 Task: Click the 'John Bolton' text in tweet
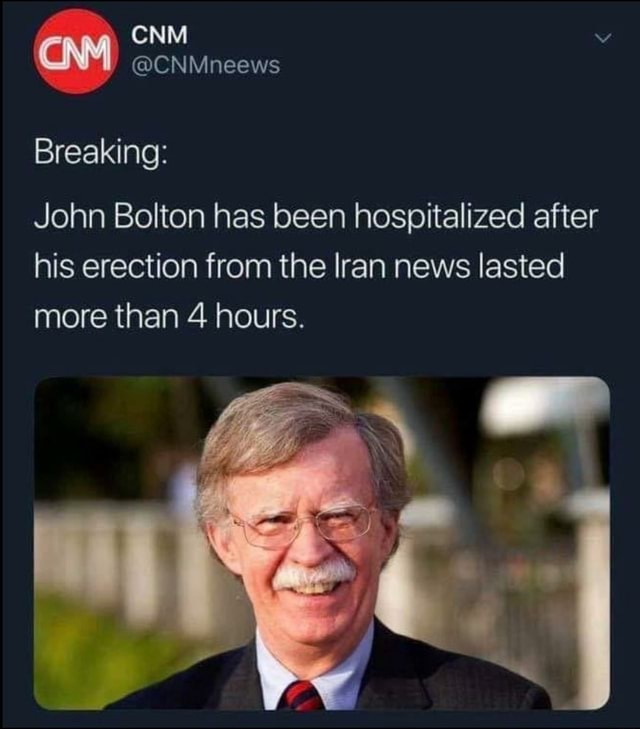119,216
